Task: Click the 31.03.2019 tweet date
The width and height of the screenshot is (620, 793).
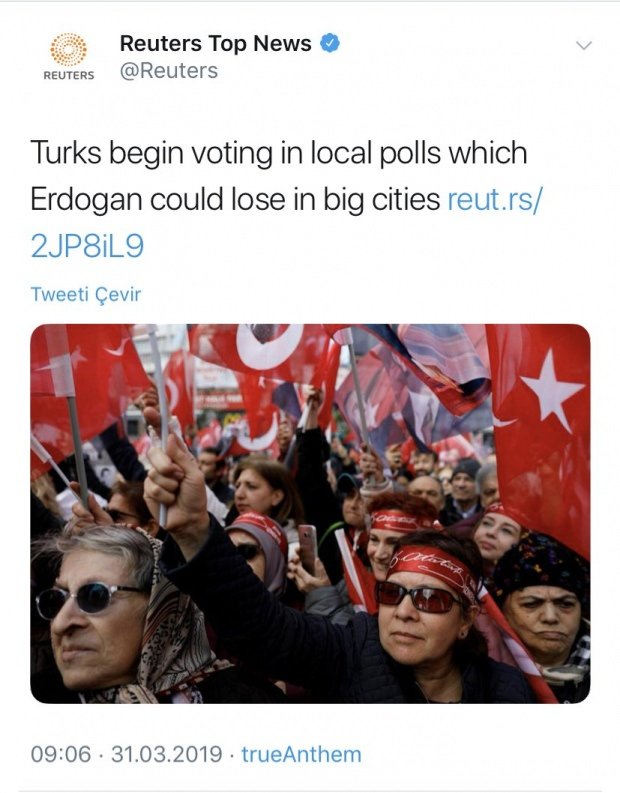Action: [x=166, y=754]
